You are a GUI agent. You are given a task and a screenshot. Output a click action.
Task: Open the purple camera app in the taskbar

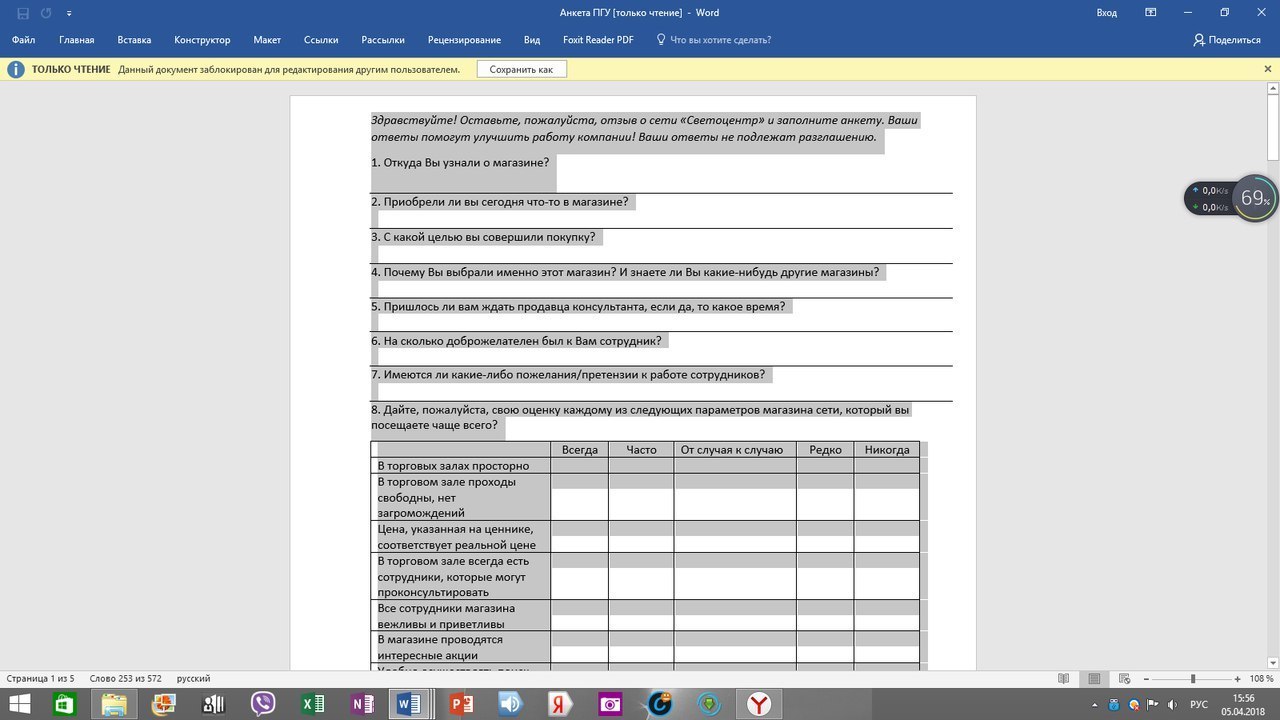(x=610, y=705)
